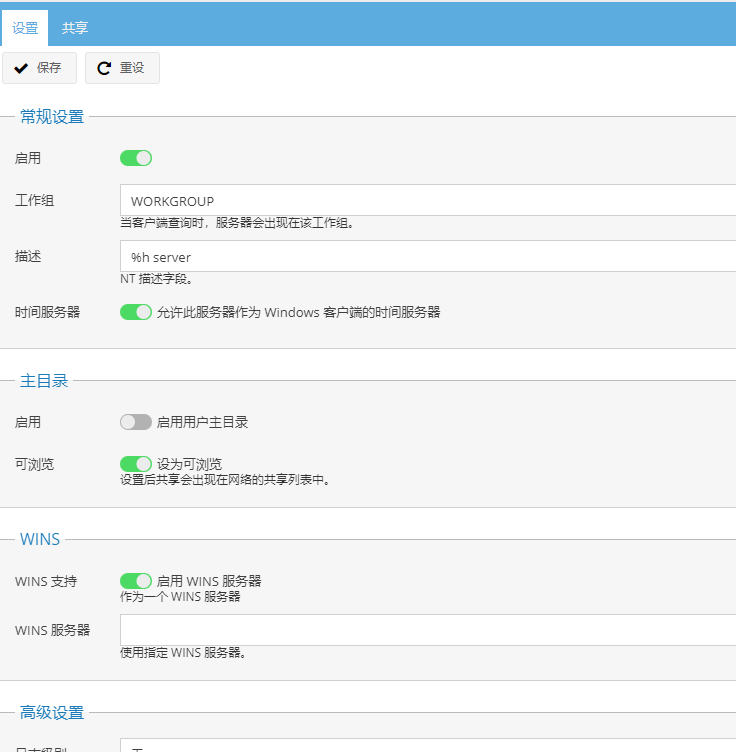Toggle the 设为可浏览 switch
The image size is (736, 752).
click(x=136, y=464)
